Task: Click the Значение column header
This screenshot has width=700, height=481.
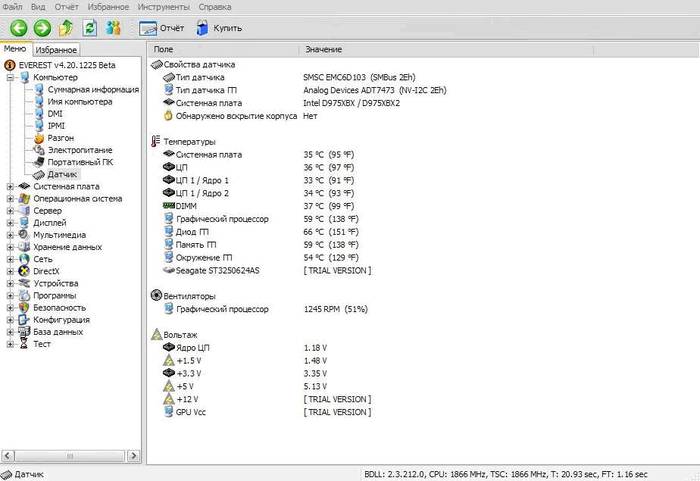Action: [323, 49]
